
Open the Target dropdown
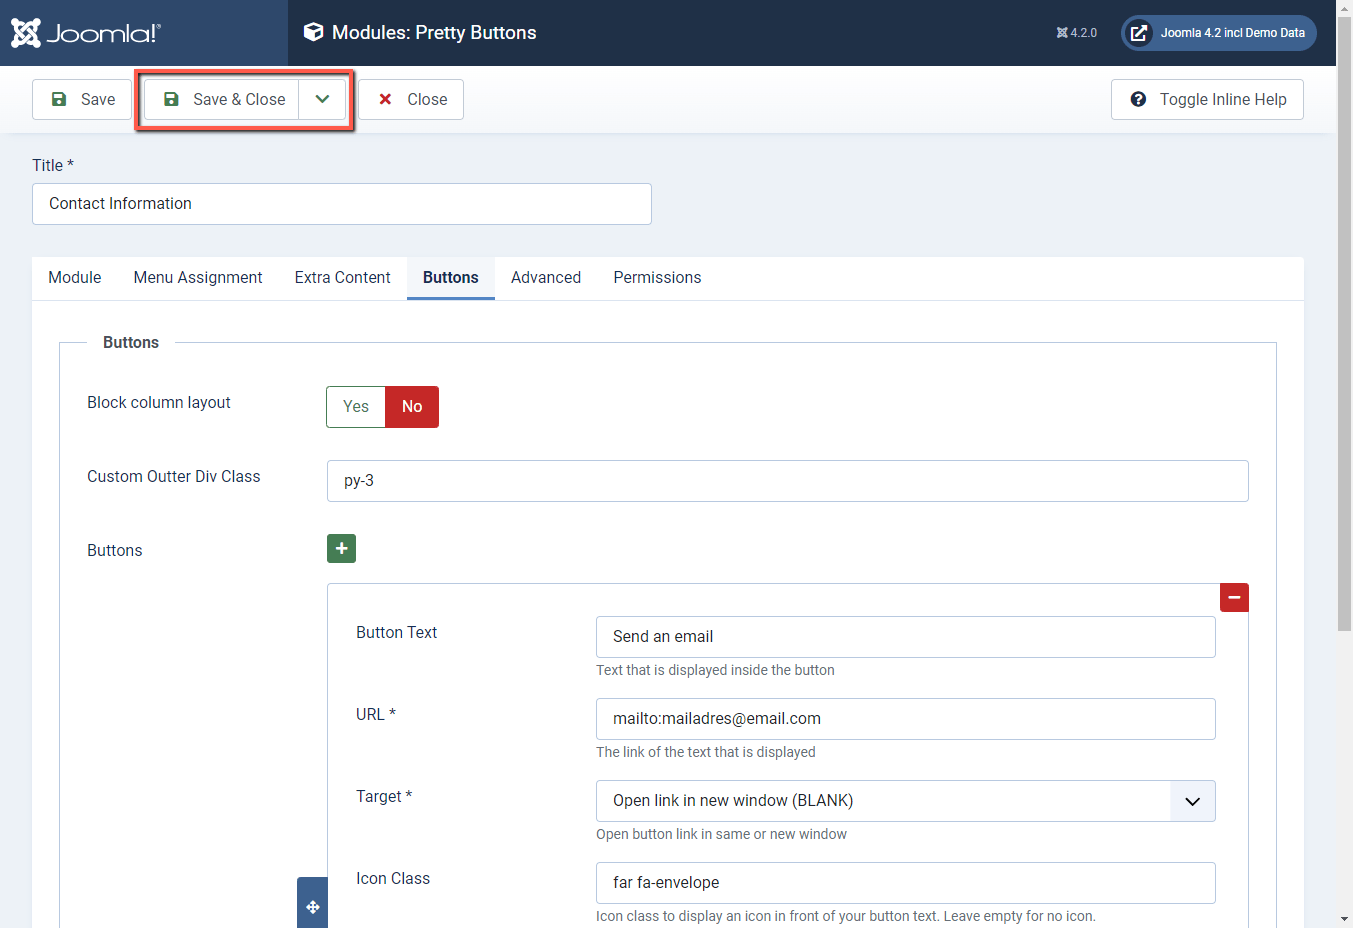1191,800
